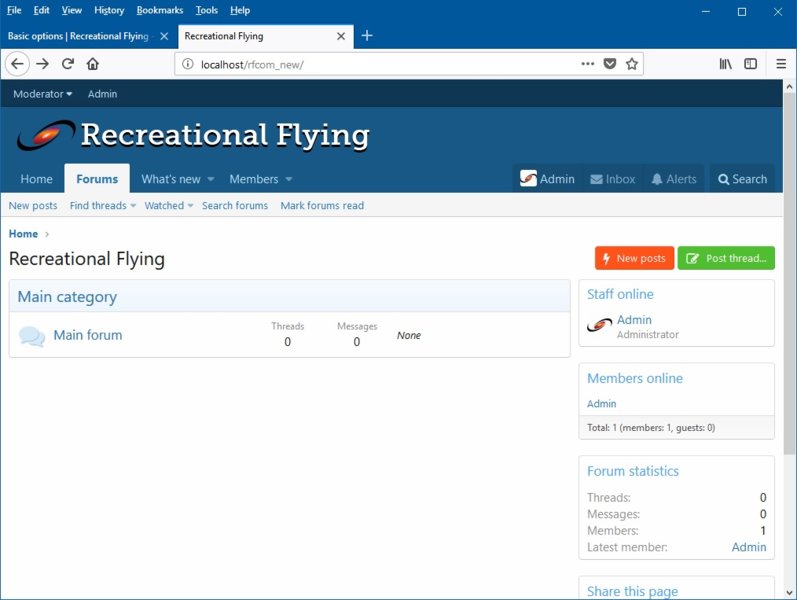Click the scrollbar up arrow
797x600 pixels.
[789, 86]
